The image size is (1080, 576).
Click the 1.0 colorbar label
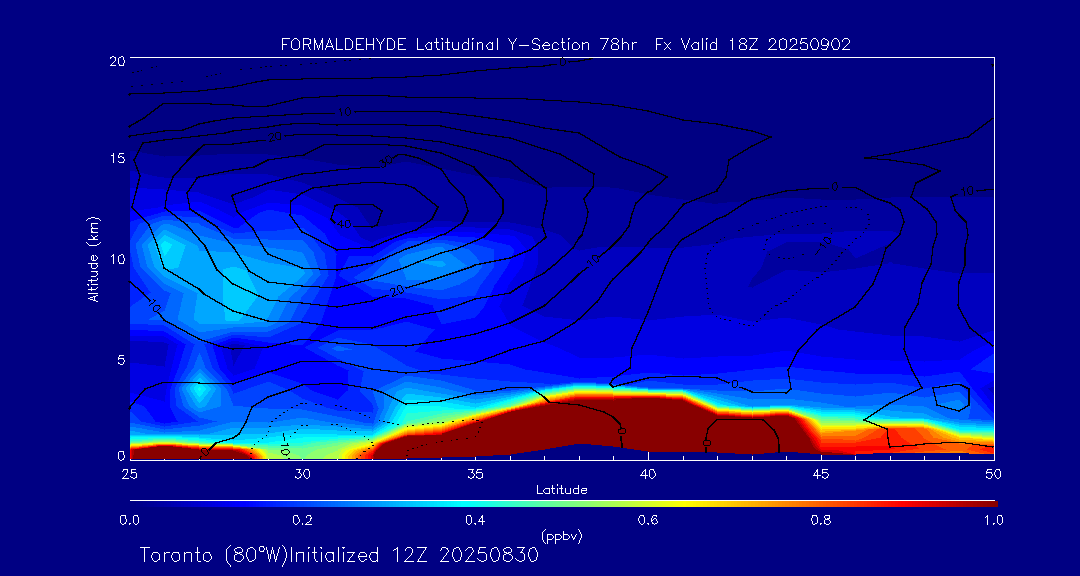(994, 520)
